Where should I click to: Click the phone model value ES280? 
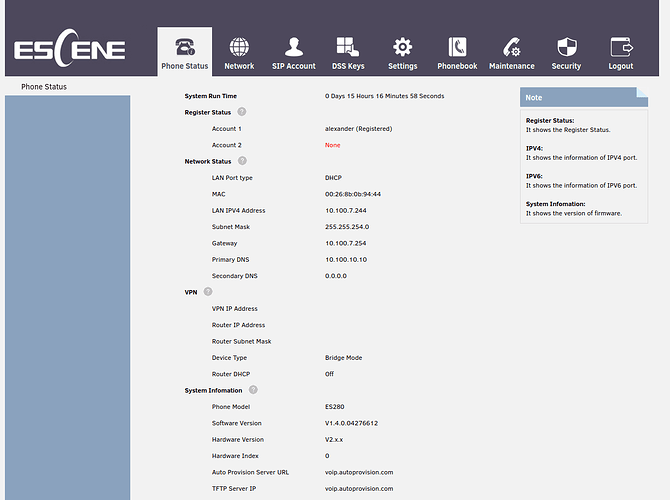(335, 407)
